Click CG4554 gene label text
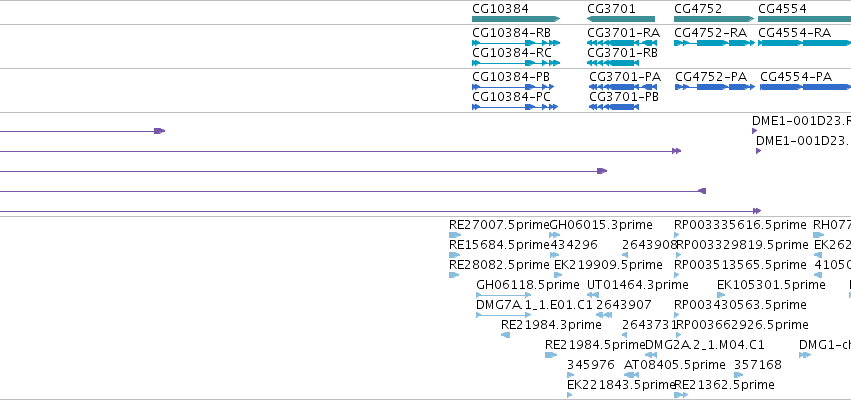 (x=782, y=8)
